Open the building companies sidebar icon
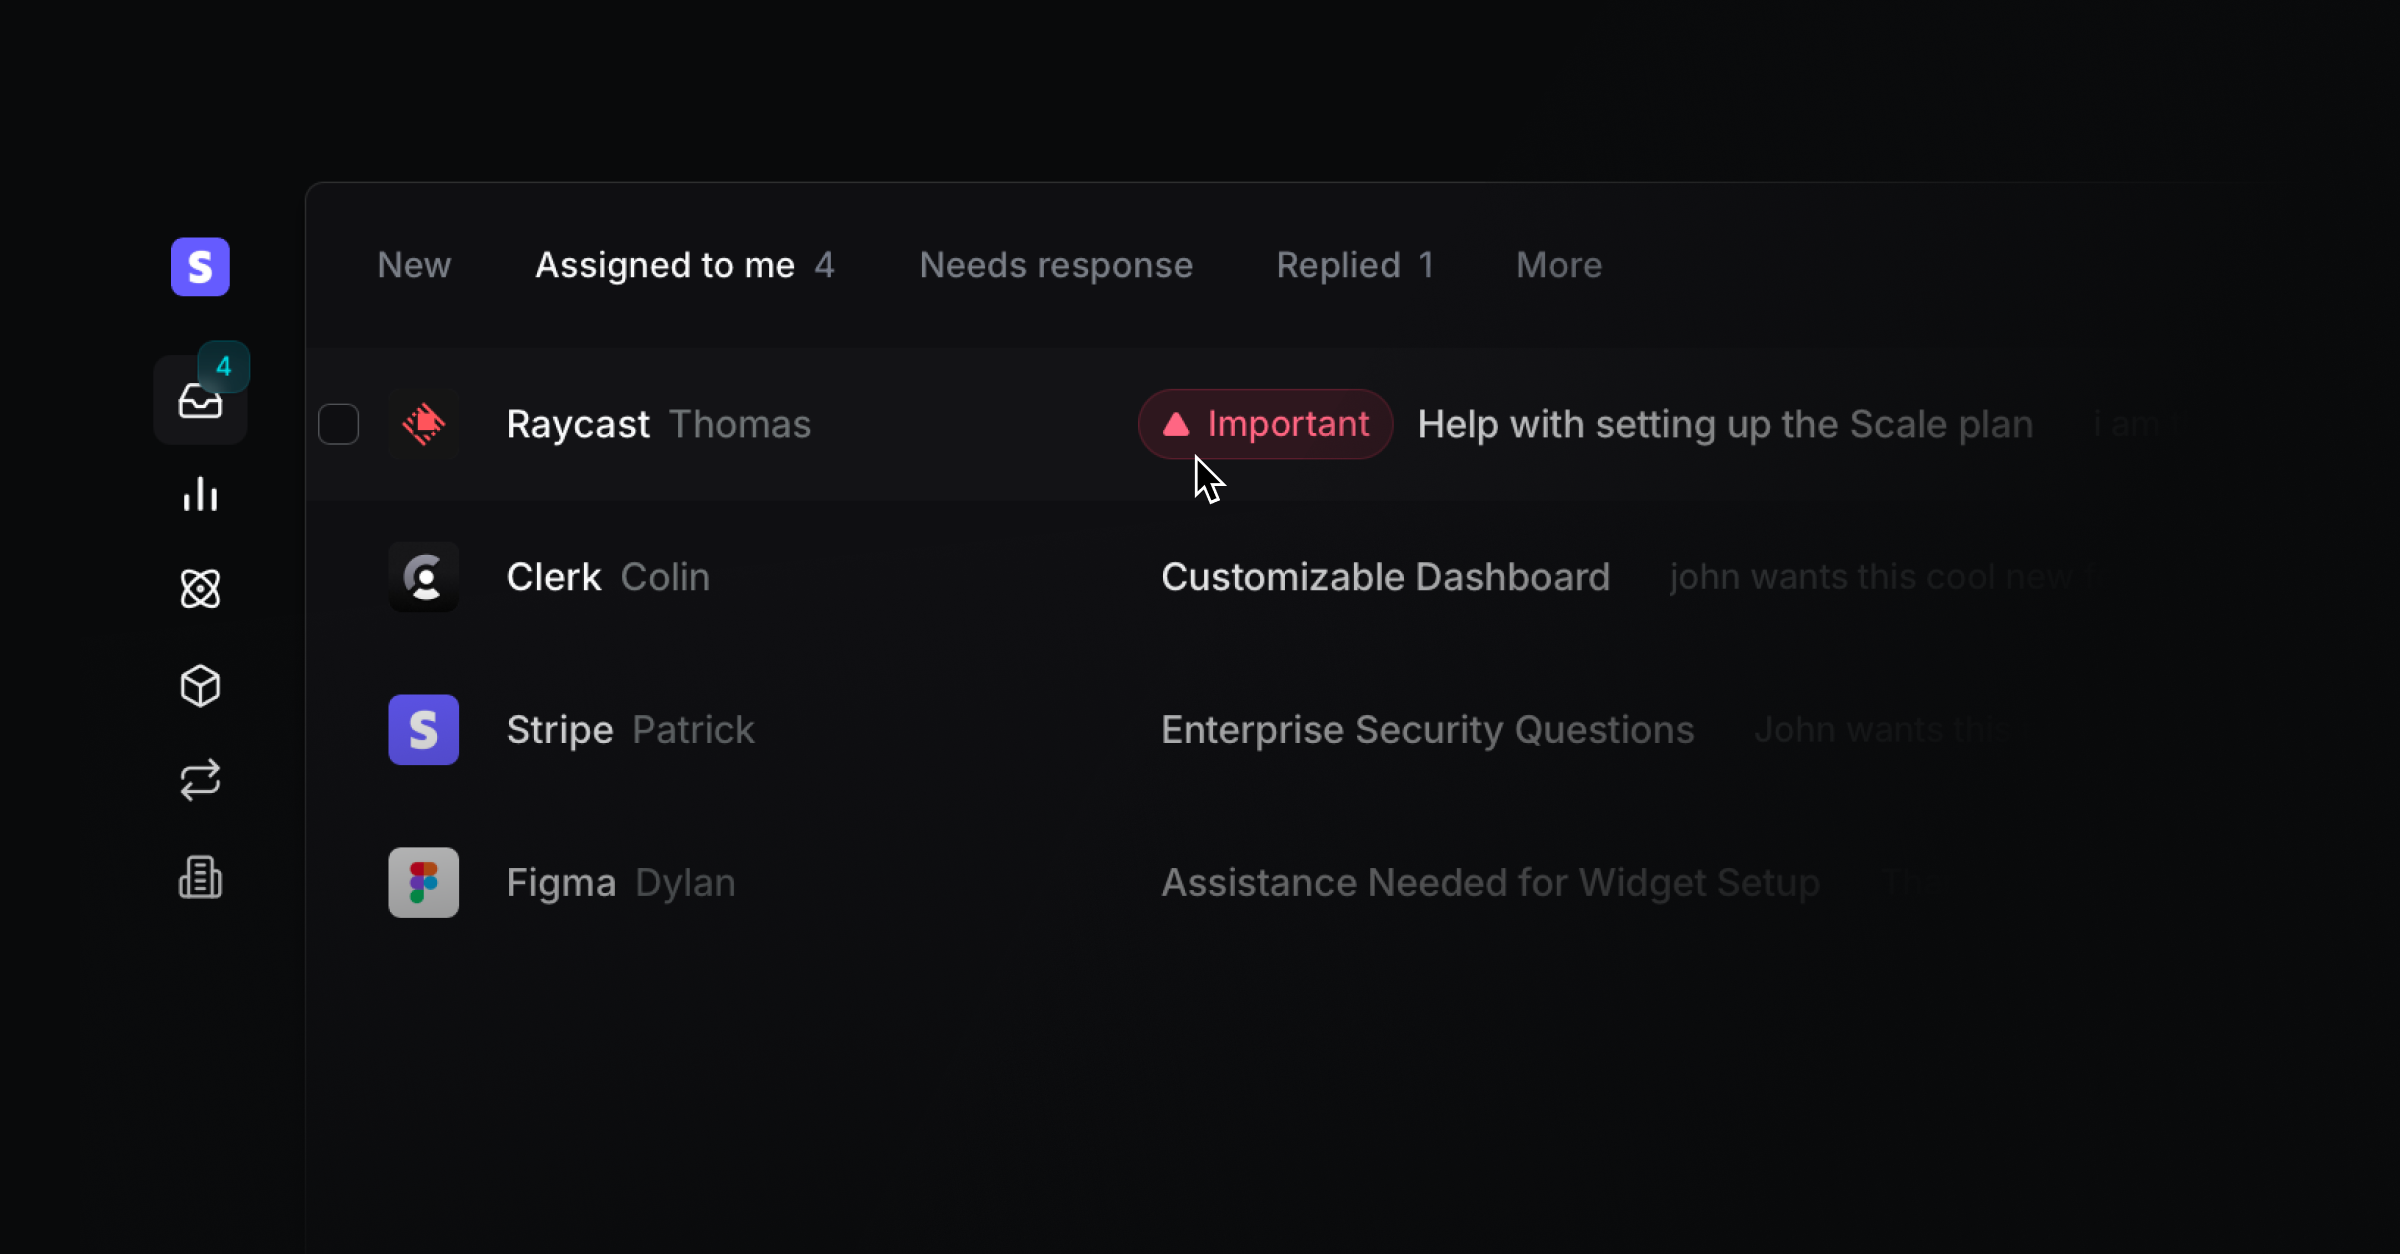 [200, 877]
